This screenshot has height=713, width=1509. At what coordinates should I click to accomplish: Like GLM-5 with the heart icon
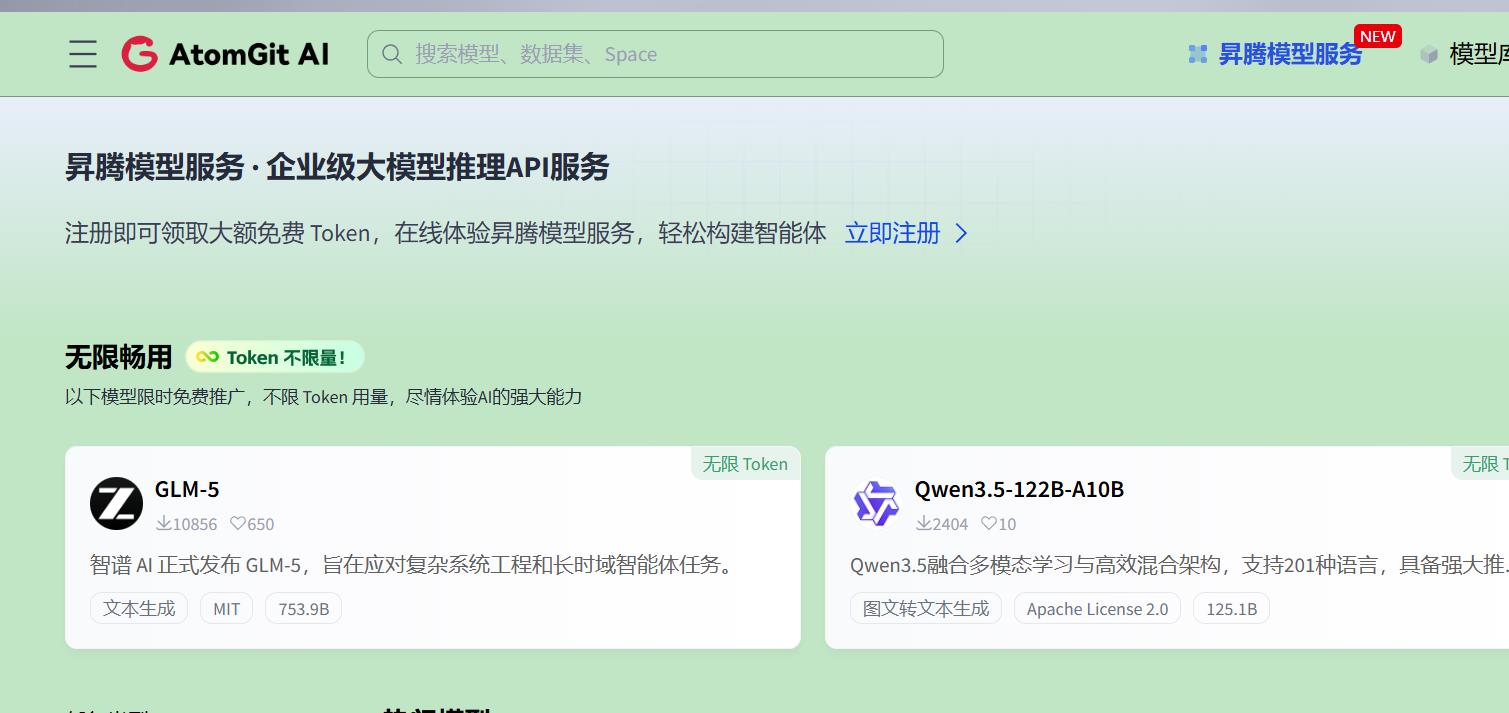click(238, 523)
